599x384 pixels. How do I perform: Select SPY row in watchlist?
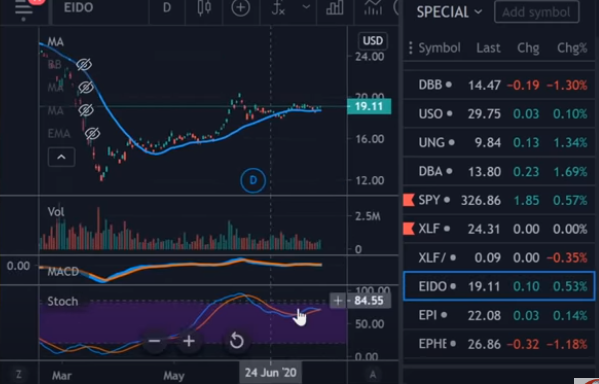click(x=499, y=200)
